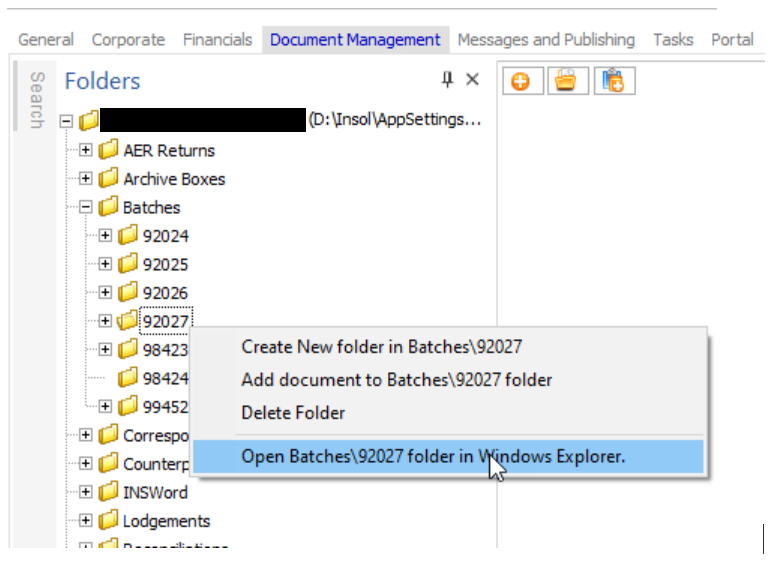Expand the AER Returns folder
The image size is (771, 562).
pyautogui.click(x=86, y=151)
